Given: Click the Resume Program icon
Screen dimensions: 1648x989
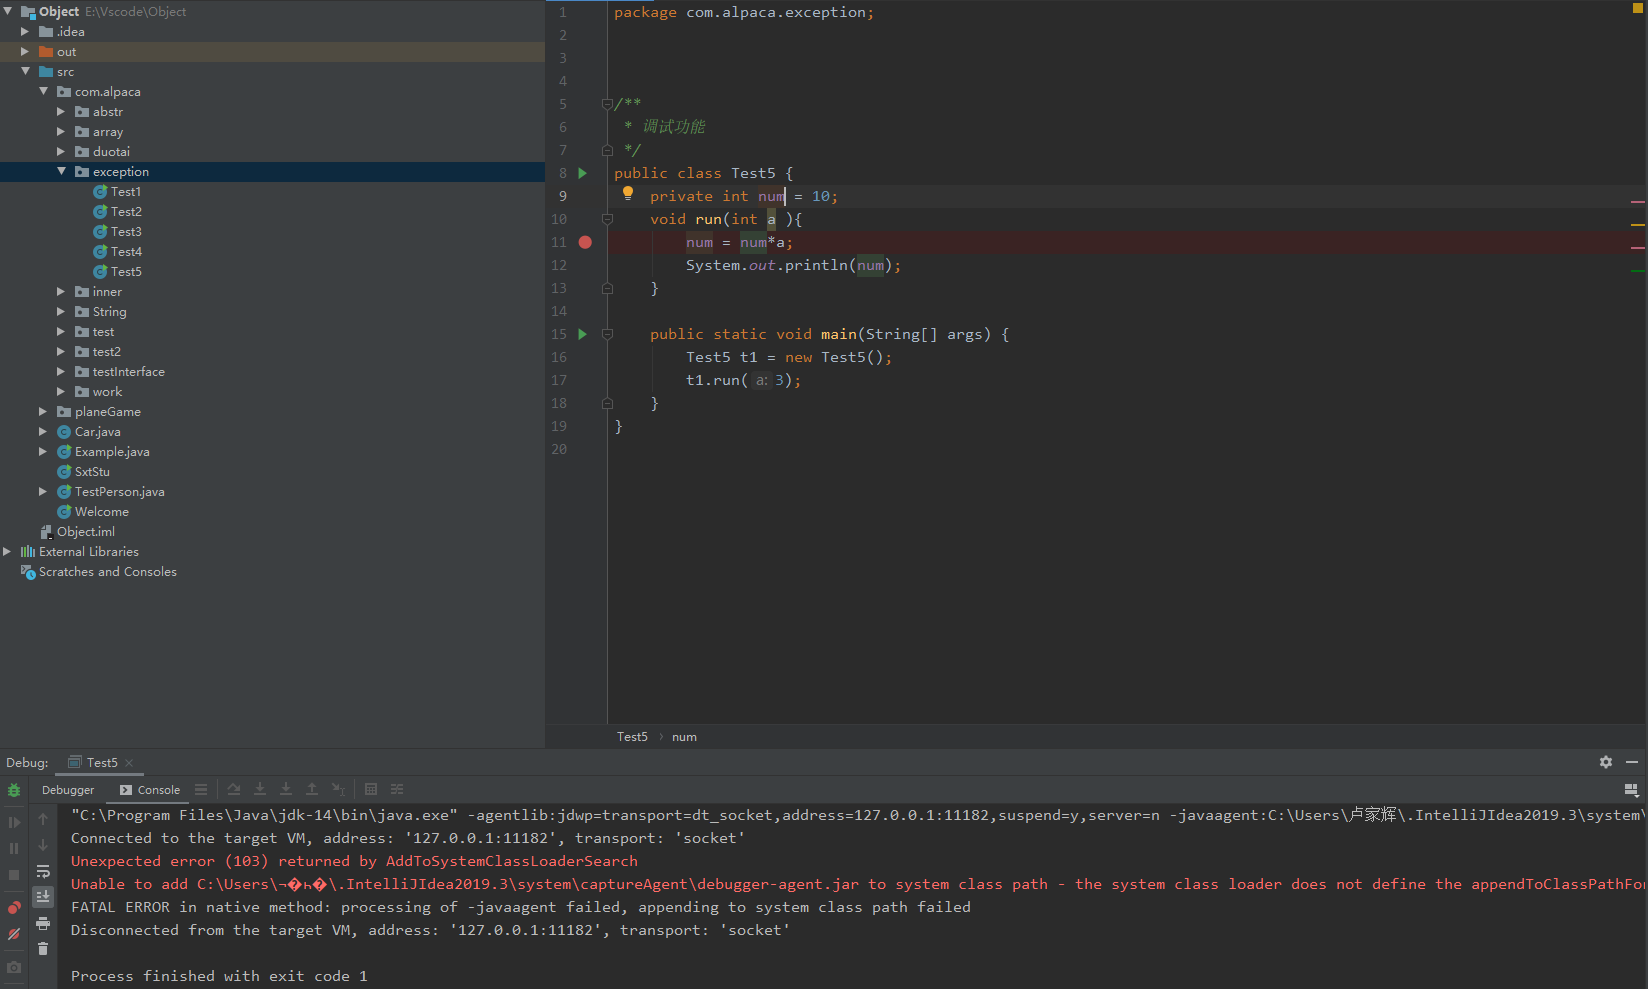Looking at the screenshot, I should coord(14,822).
